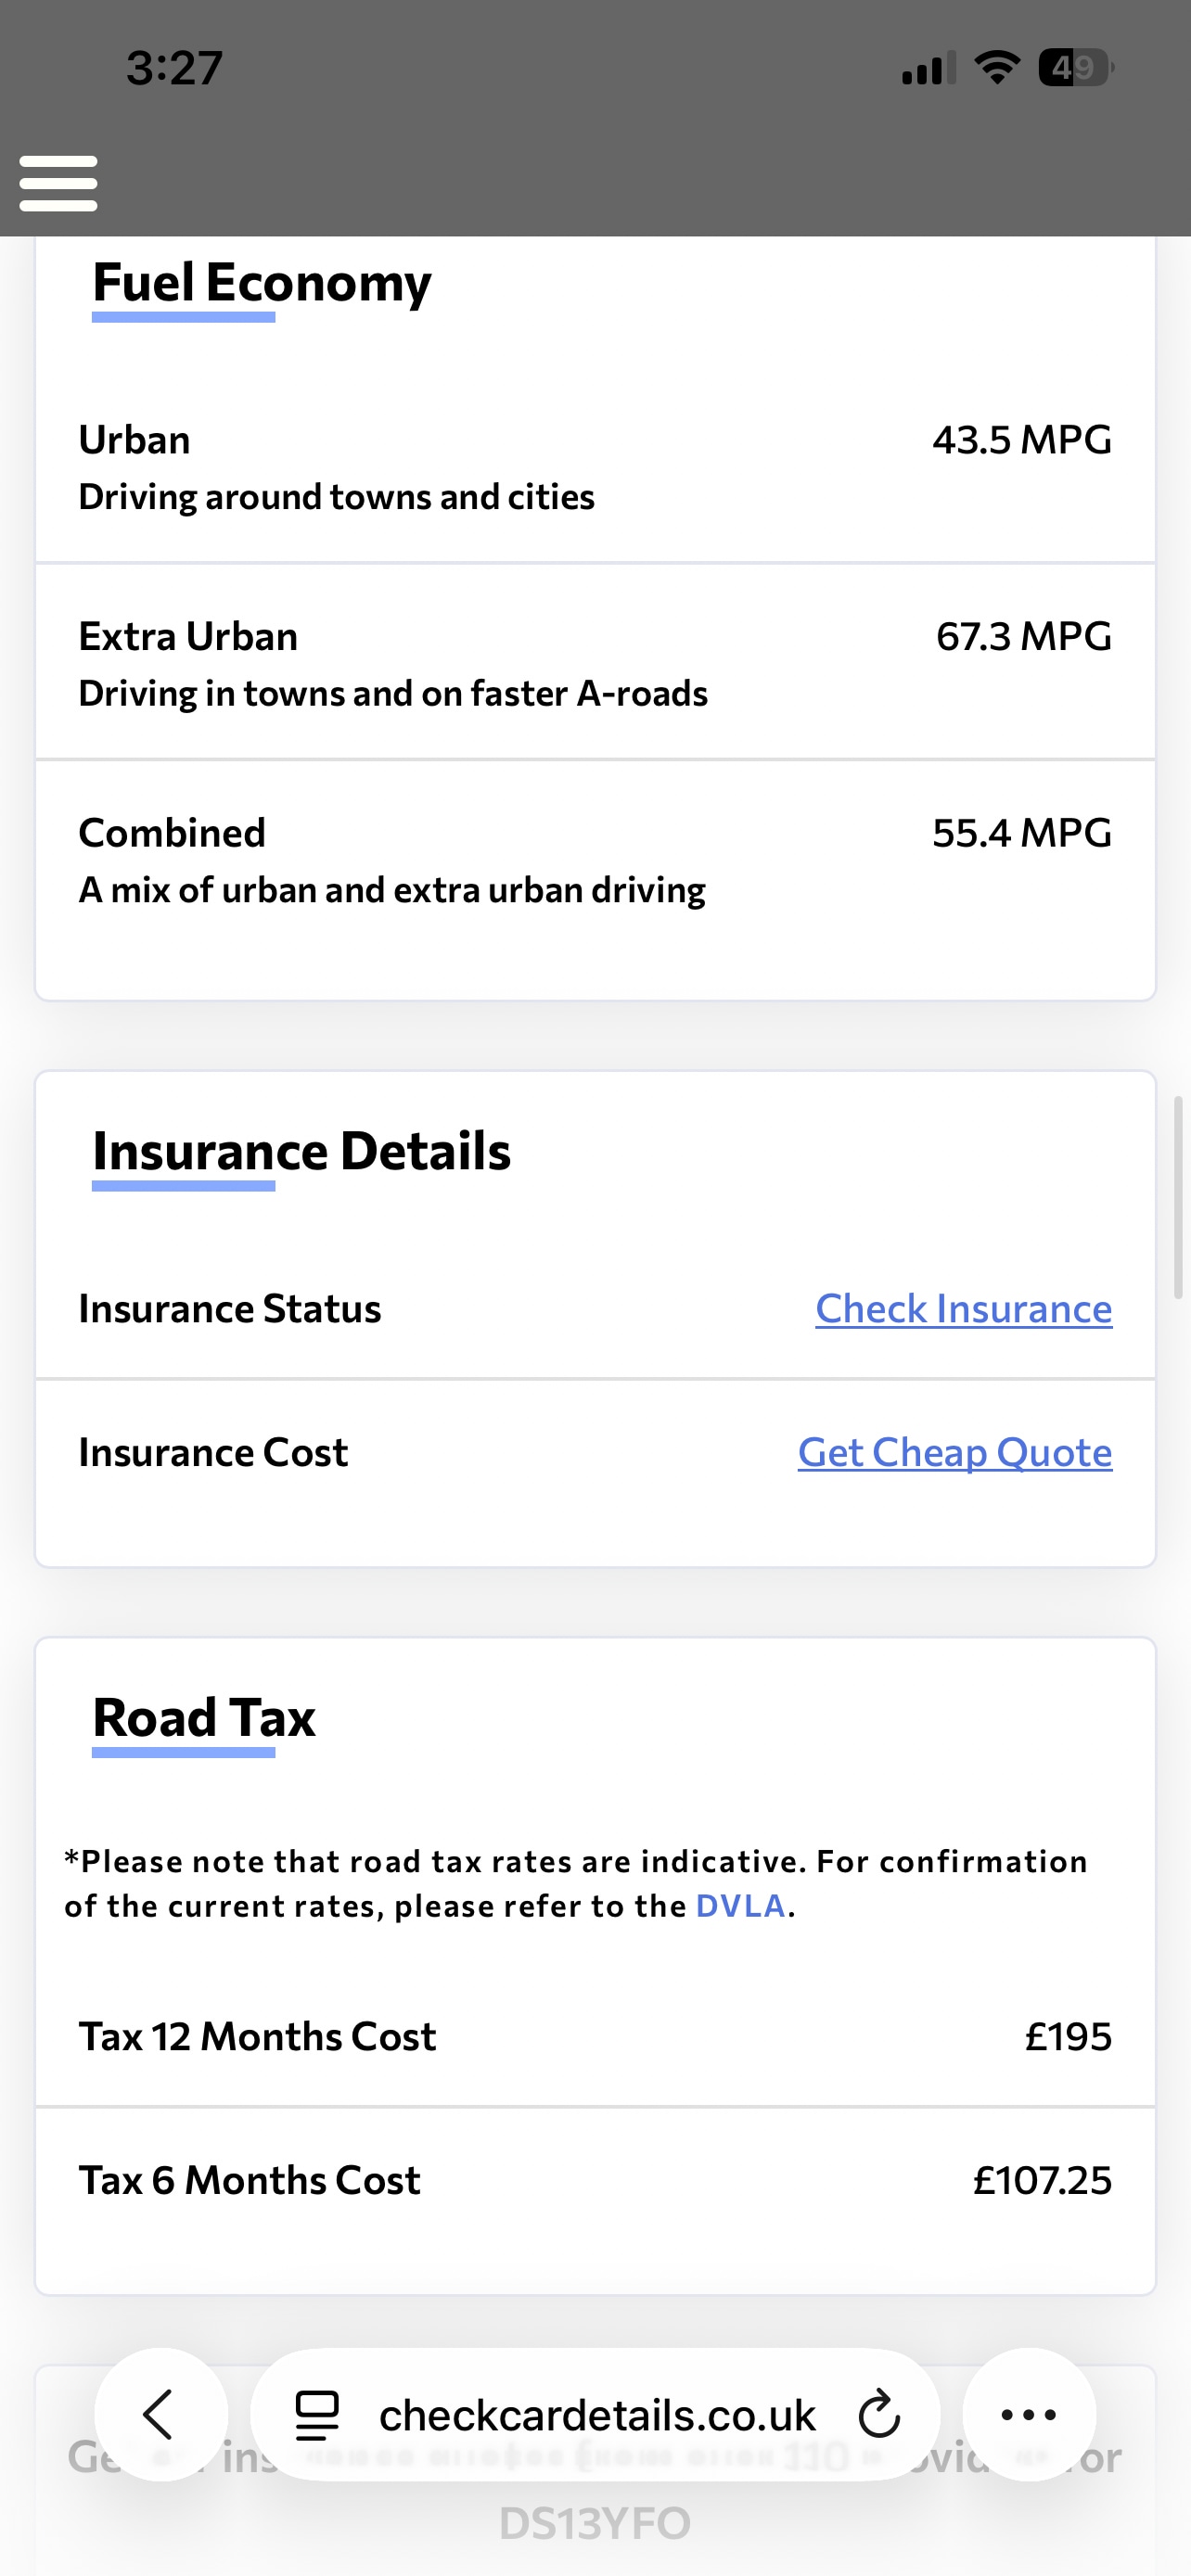
Task: Tap the status bar clock showing 3:27
Action: click(x=174, y=68)
